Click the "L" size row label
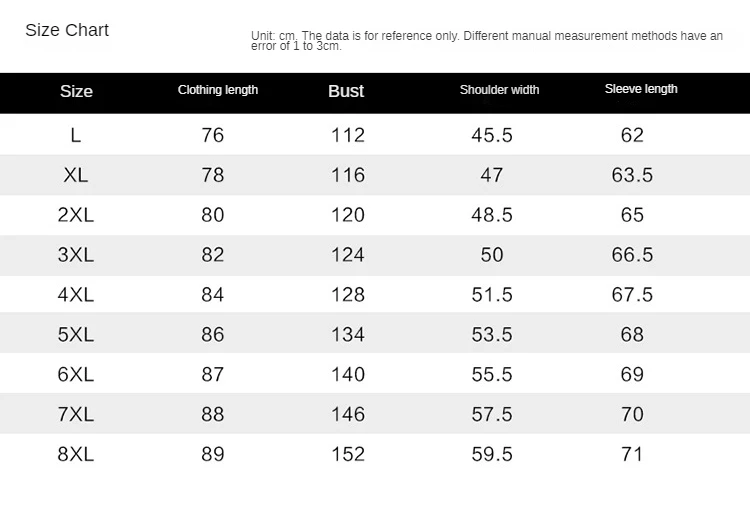Screen dimensions: 750x506 pyautogui.click(x=76, y=135)
